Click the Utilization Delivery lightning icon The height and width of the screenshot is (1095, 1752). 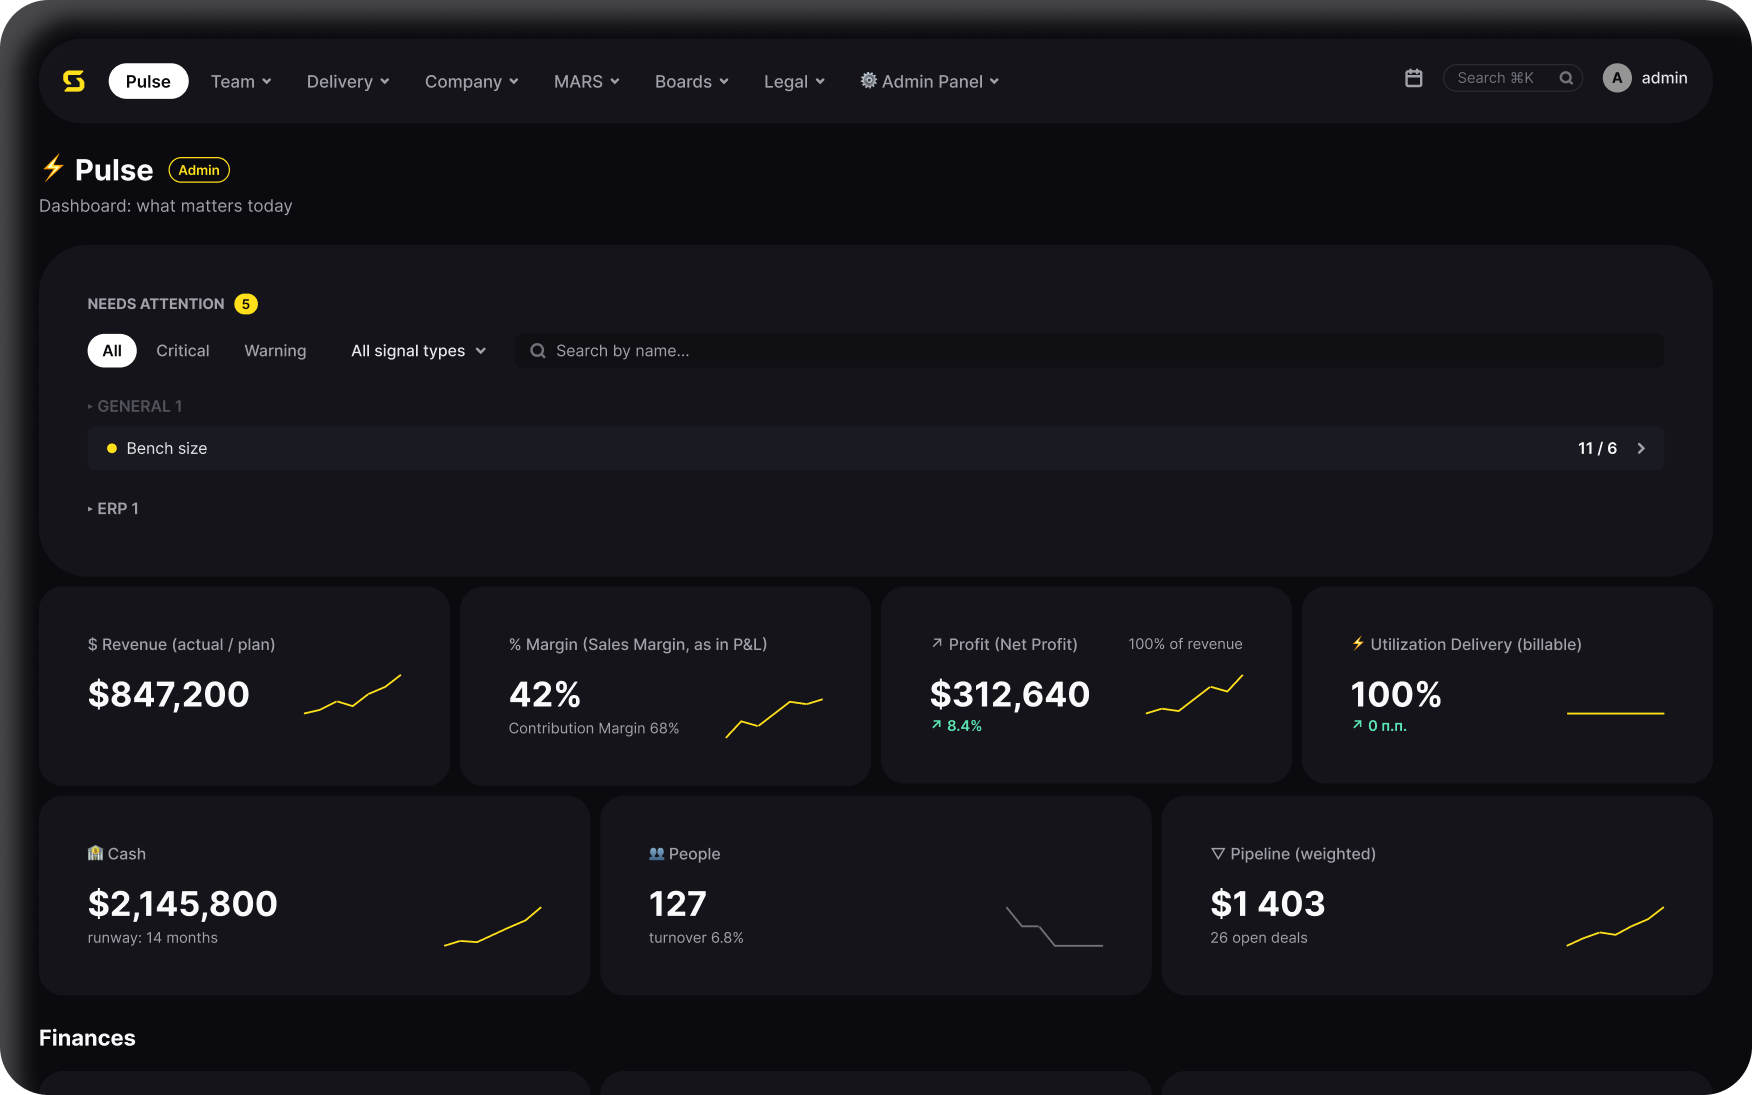[1358, 643]
